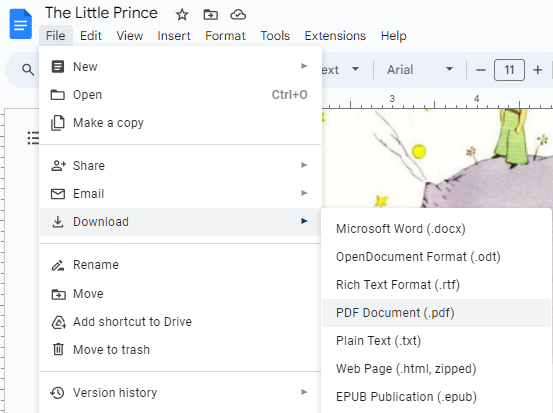Open the Edit menu

91,36
